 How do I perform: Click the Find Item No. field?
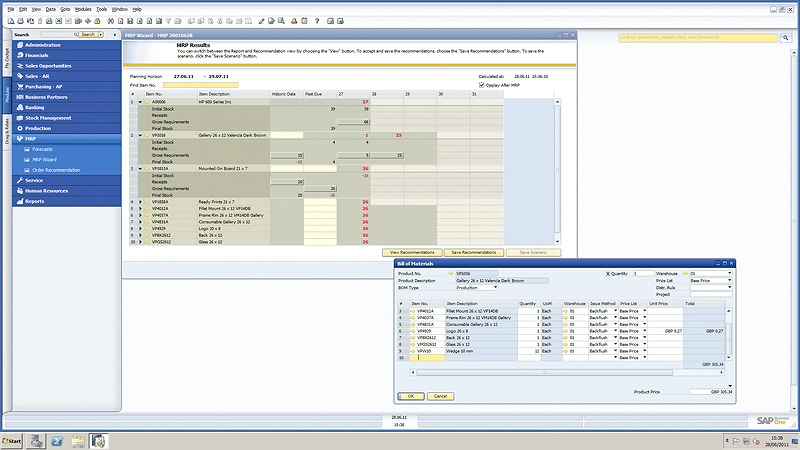click(x=200, y=85)
